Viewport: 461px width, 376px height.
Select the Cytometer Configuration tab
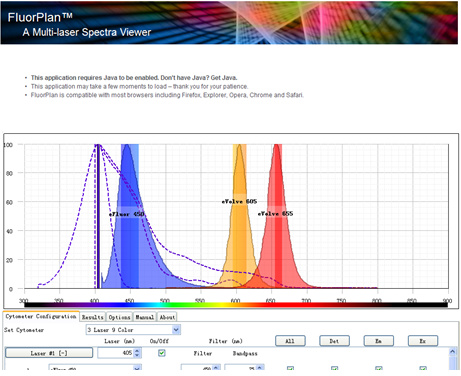(x=41, y=316)
